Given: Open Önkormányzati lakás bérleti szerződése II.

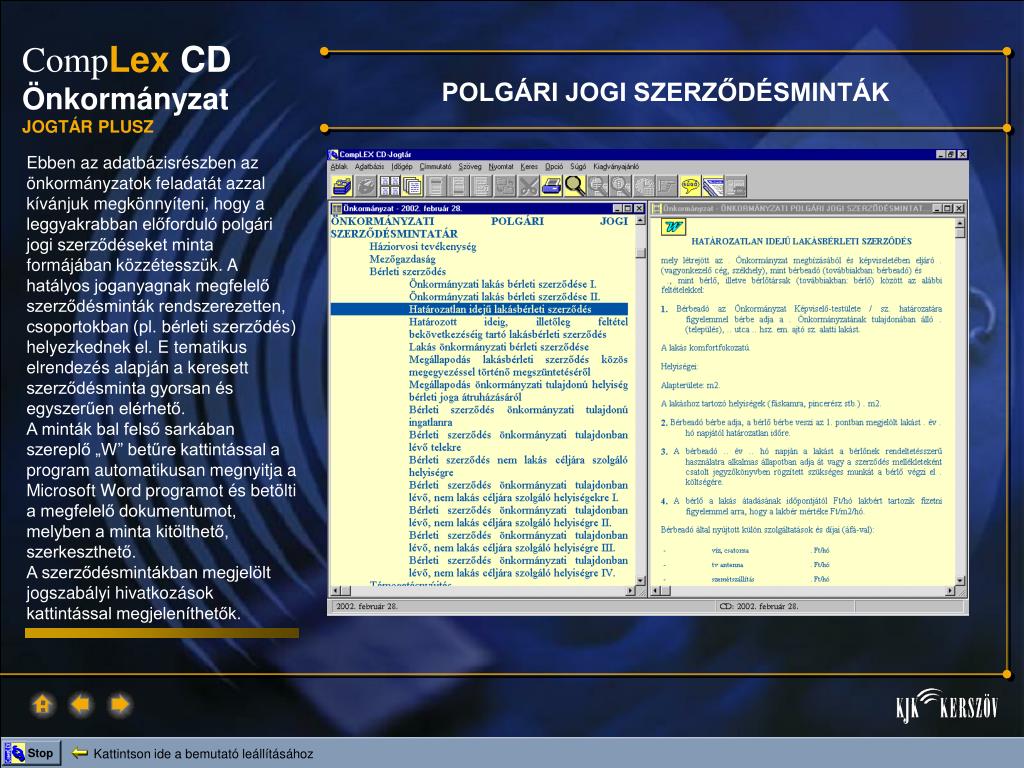Looking at the screenshot, I should (504, 296).
